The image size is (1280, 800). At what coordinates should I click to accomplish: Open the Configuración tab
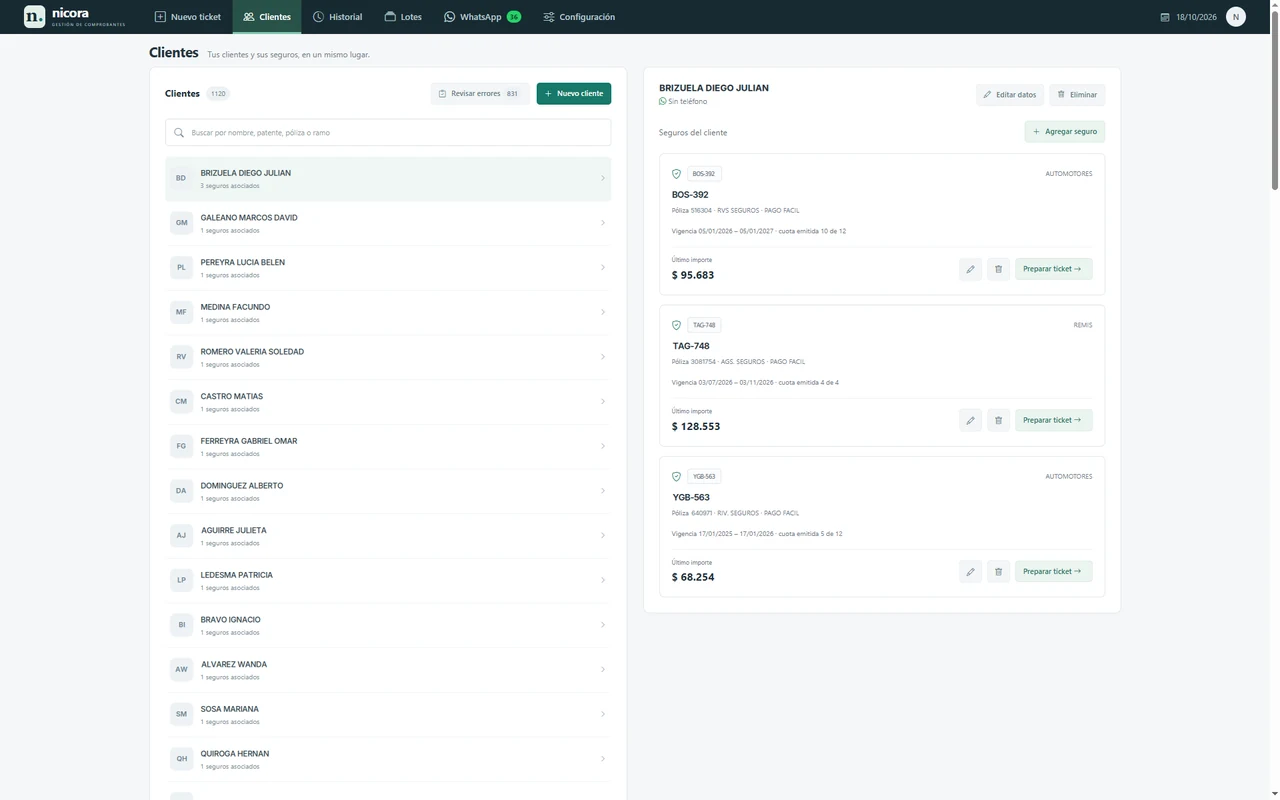pos(579,17)
